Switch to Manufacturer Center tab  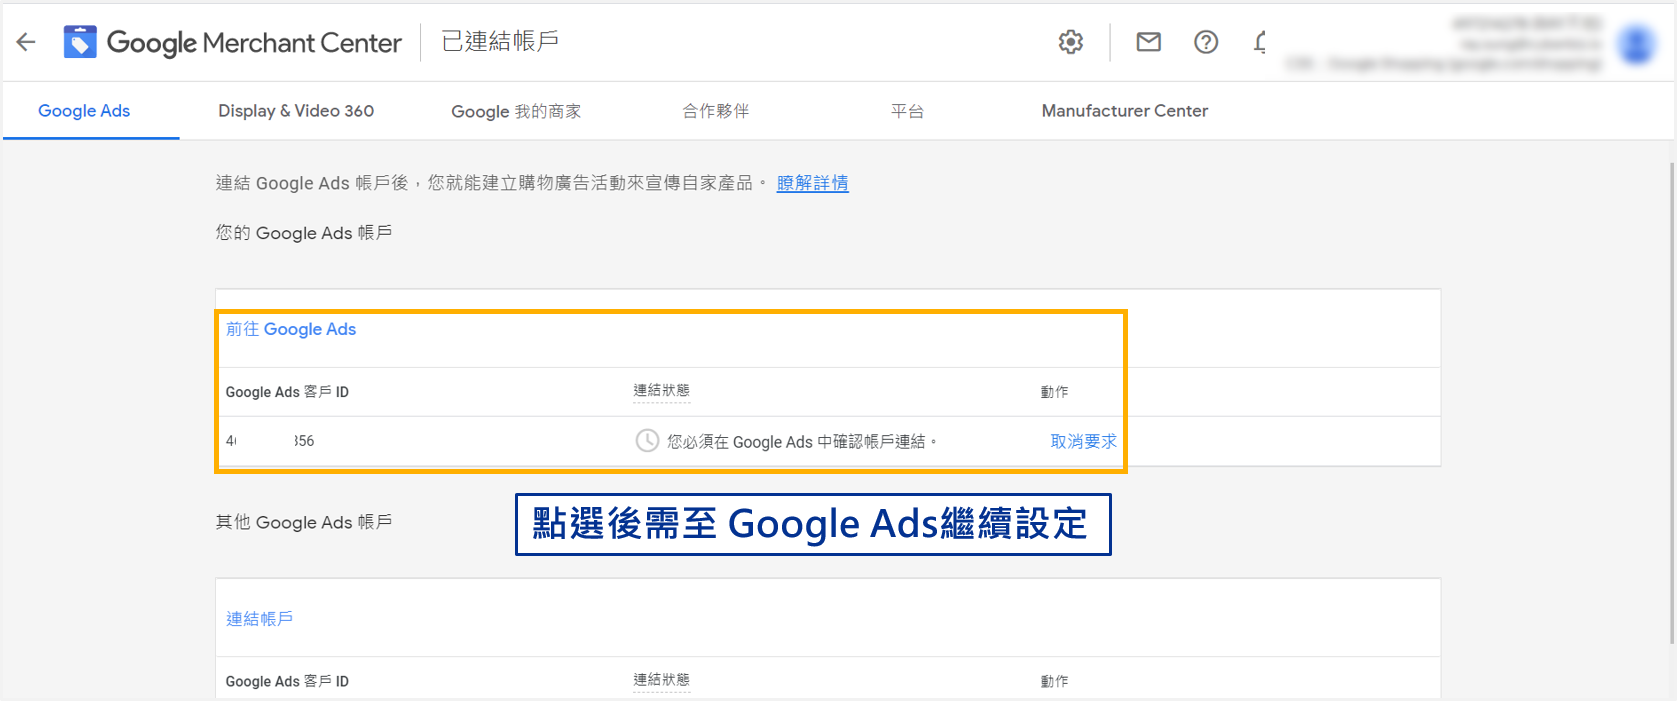[x=1125, y=111]
